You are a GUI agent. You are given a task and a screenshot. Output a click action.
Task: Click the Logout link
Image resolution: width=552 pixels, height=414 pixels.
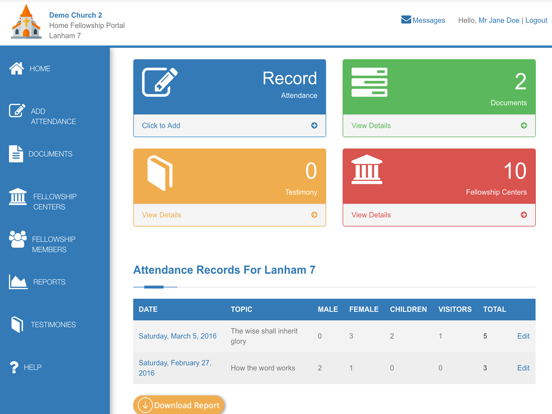pyautogui.click(x=536, y=20)
